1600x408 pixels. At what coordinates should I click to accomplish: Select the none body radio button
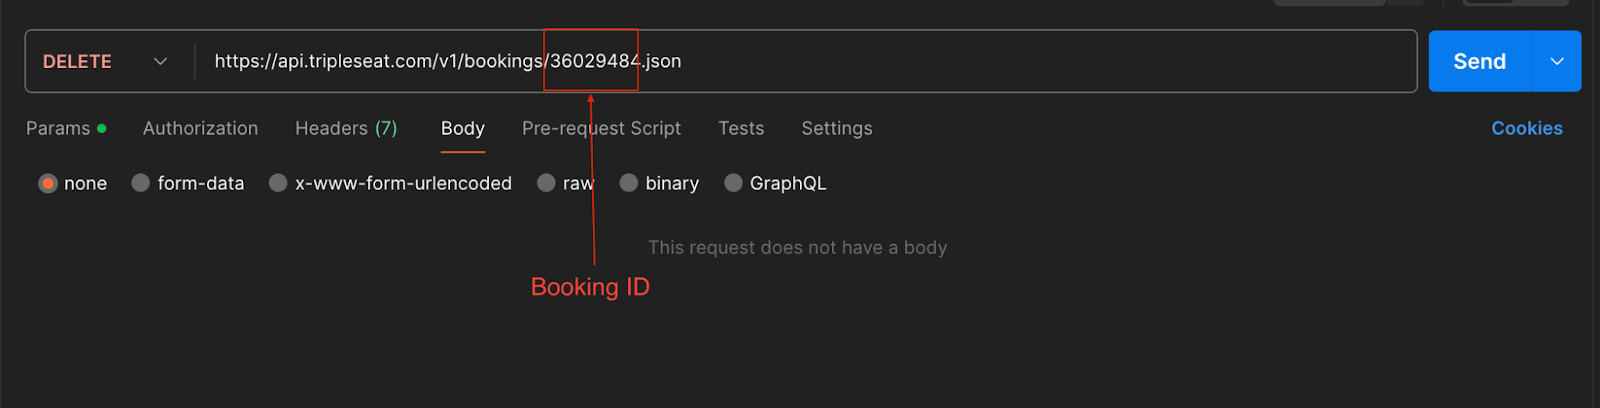(48, 183)
